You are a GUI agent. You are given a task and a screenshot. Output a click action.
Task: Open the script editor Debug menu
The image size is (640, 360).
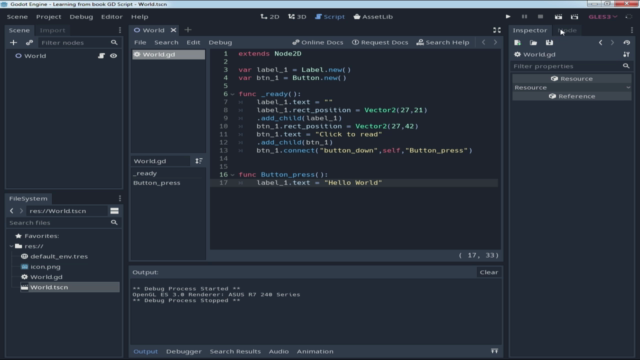pyautogui.click(x=220, y=42)
